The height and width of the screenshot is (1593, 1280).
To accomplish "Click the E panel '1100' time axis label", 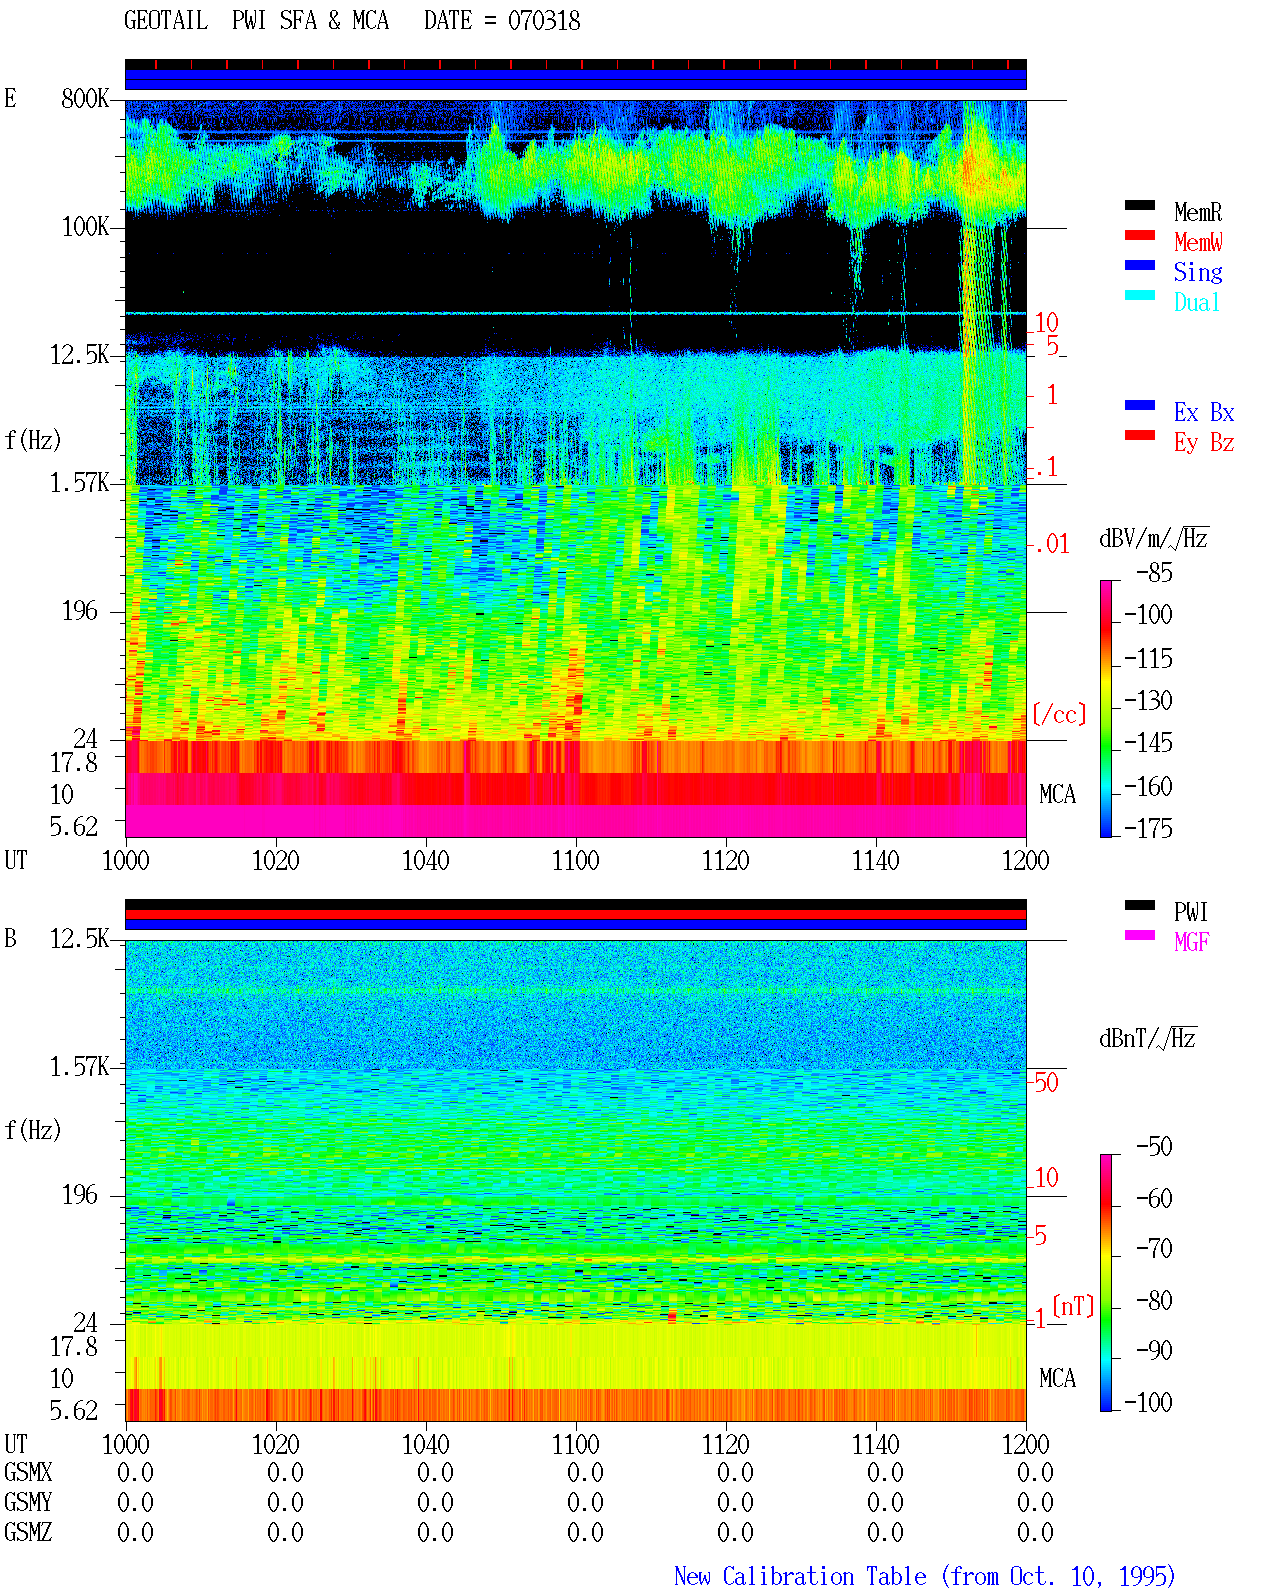I will 575,860.
